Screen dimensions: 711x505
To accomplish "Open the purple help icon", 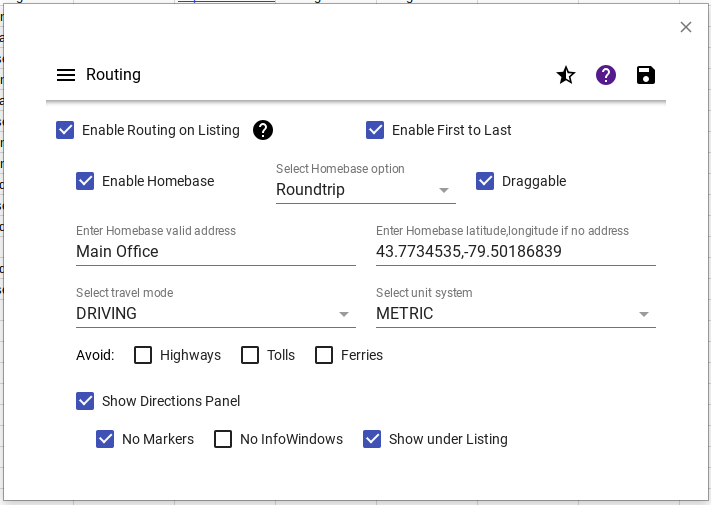I will pyautogui.click(x=606, y=75).
